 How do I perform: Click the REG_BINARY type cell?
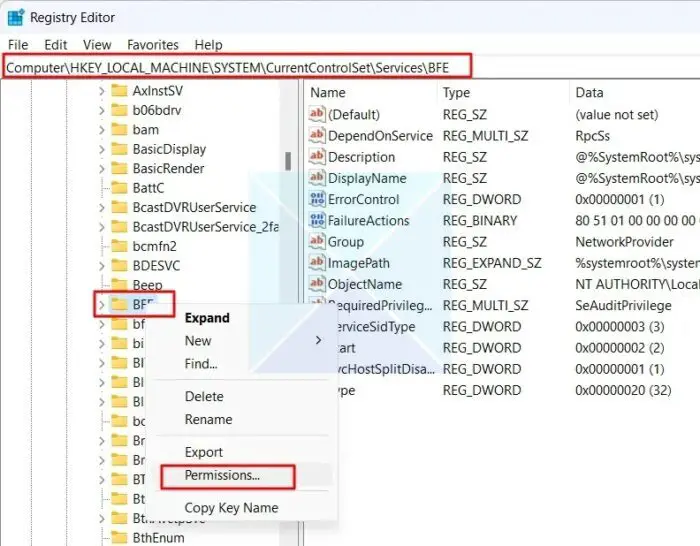(480, 221)
